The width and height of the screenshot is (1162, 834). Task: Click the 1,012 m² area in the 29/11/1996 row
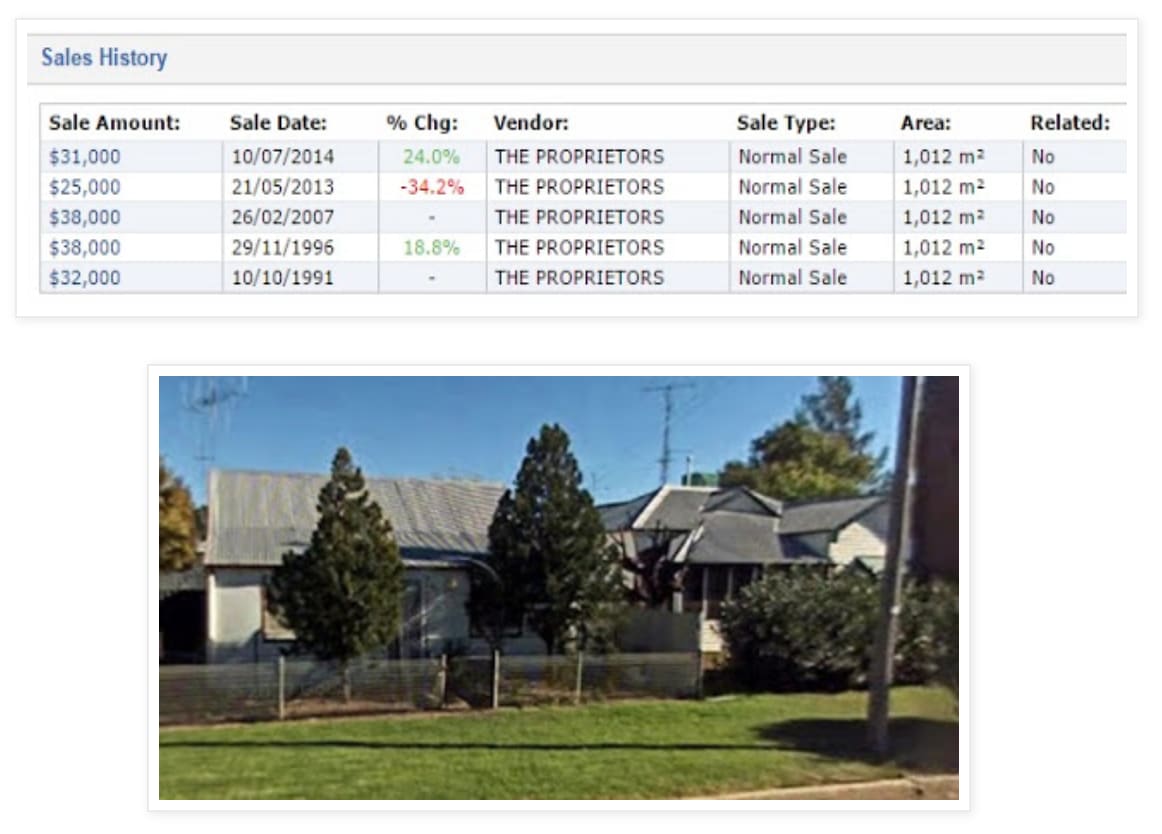(943, 248)
